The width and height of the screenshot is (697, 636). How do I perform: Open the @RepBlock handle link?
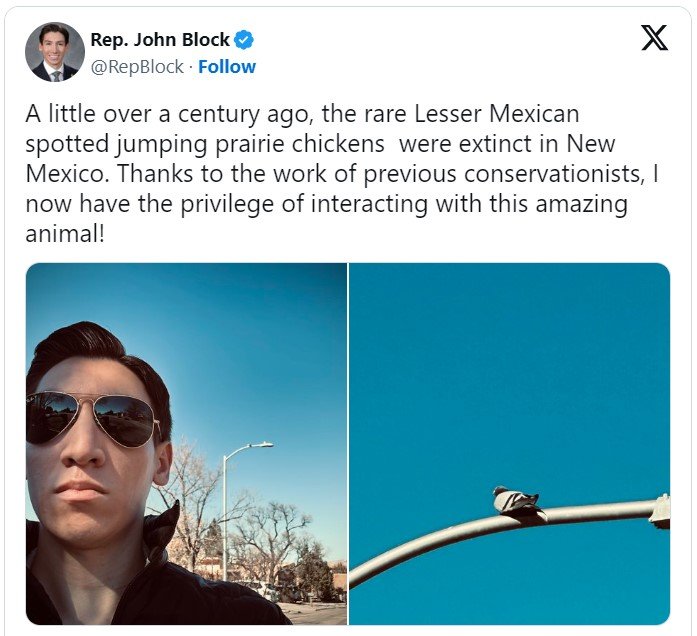click(137, 67)
